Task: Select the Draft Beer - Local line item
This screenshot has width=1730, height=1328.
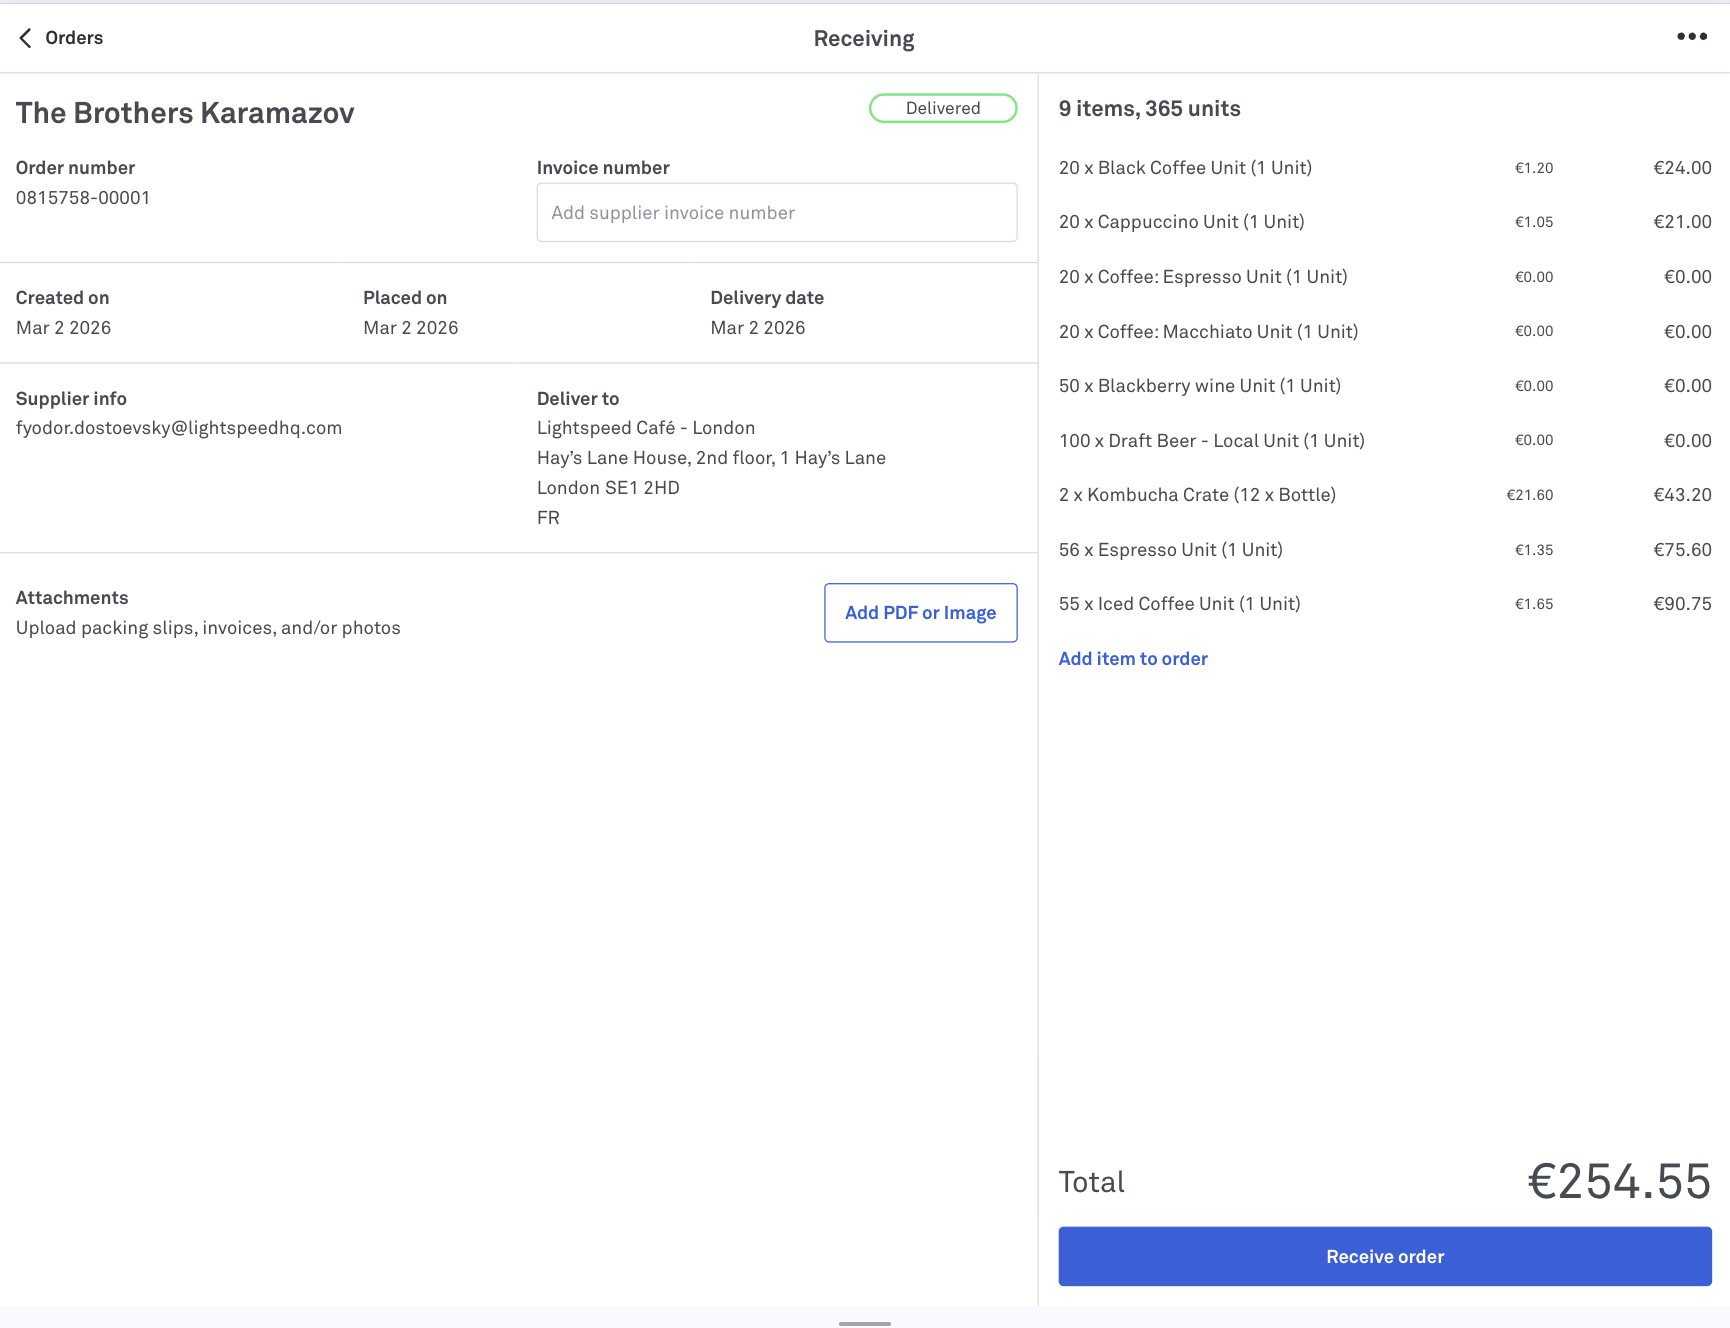Action: 1211,441
